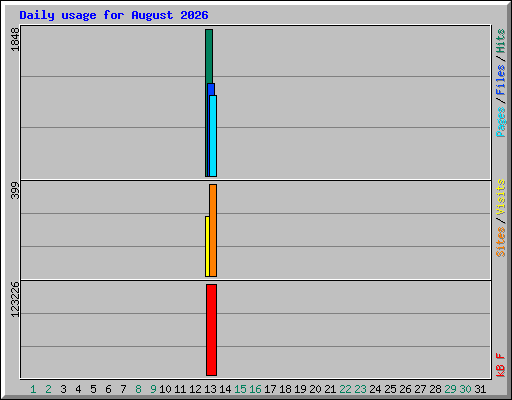Click the Visits legend label
This screenshot has width=512, height=400.
(501, 197)
